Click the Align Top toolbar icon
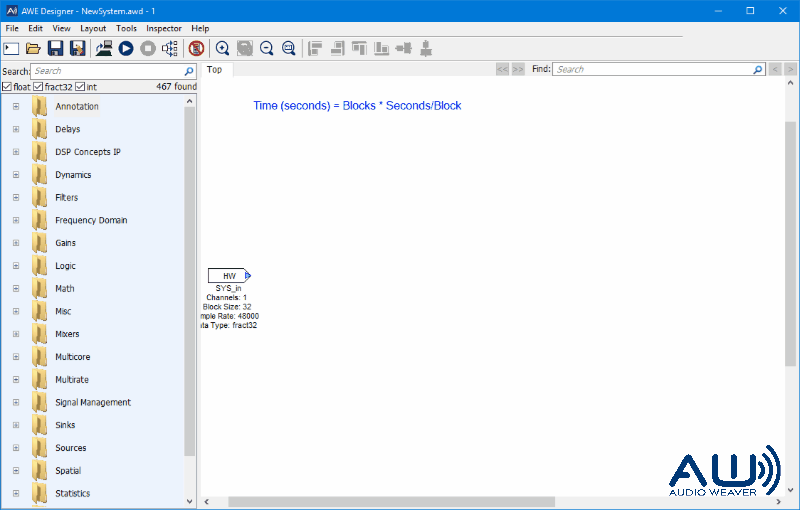The height and width of the screenshot is (510, 800). (x=359, y=48)
